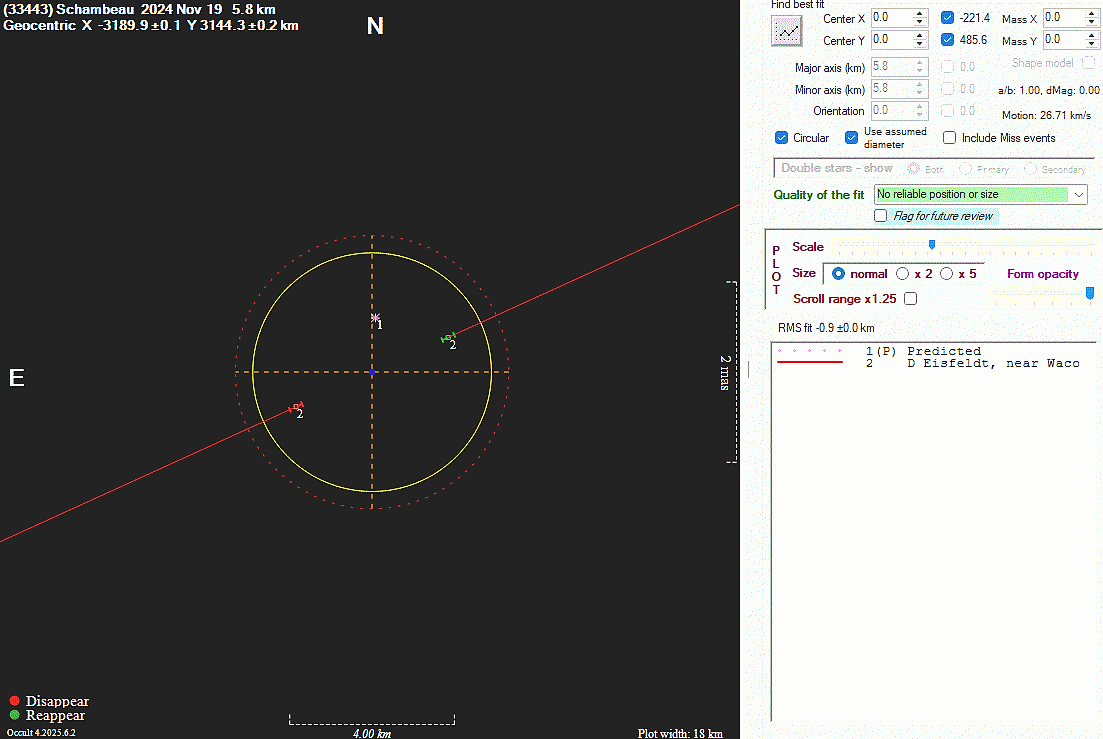Screen dimensions: 1103x739
Task: Click the 'Occult 4.2025.6.2' version text
Action: click(41, 733)
